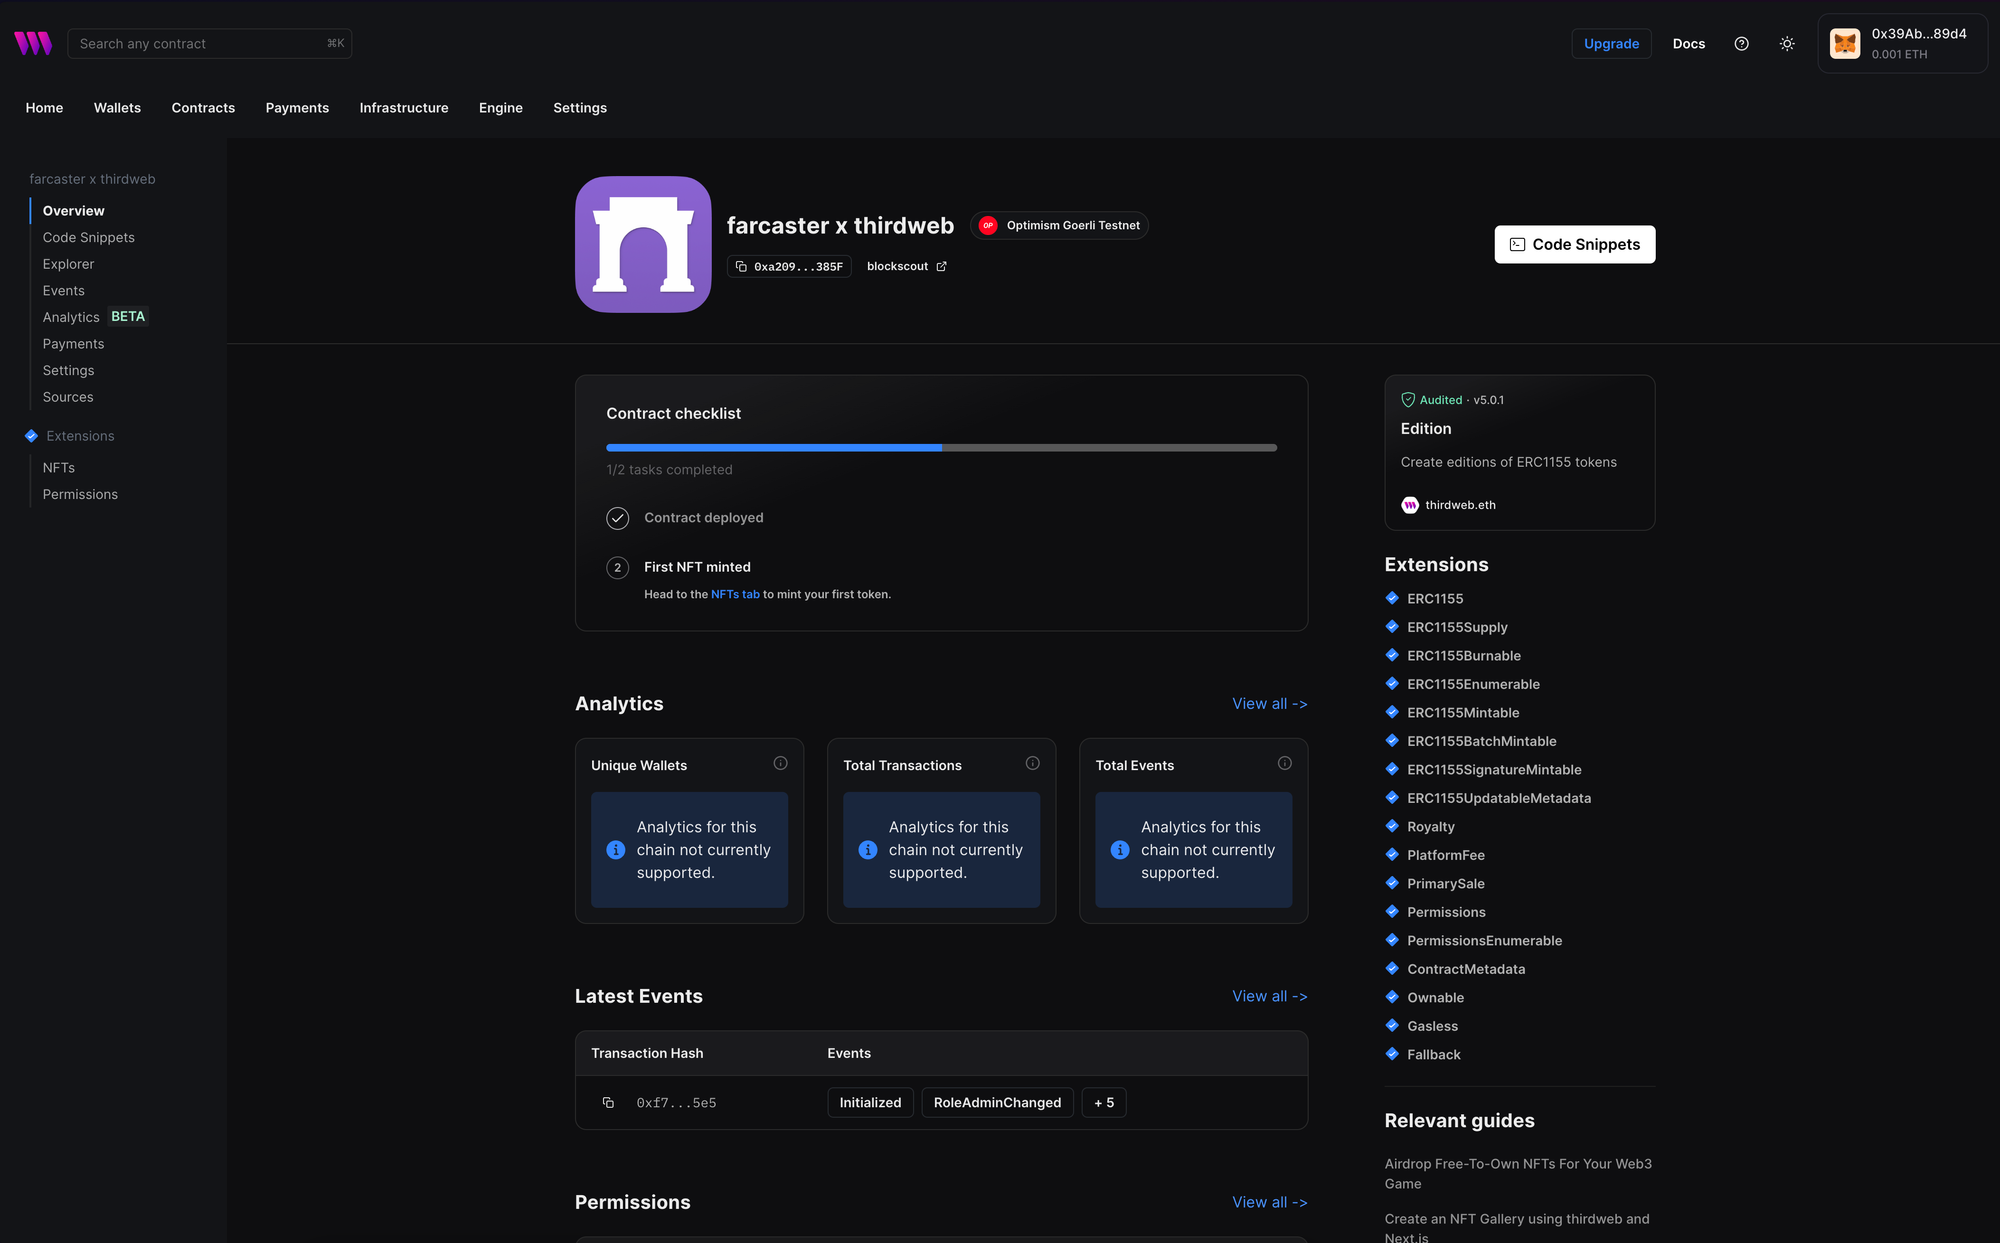2000x1243 pixels.
Task: Click the Total Transactions info icon
Action: [x=1032, y=763]
